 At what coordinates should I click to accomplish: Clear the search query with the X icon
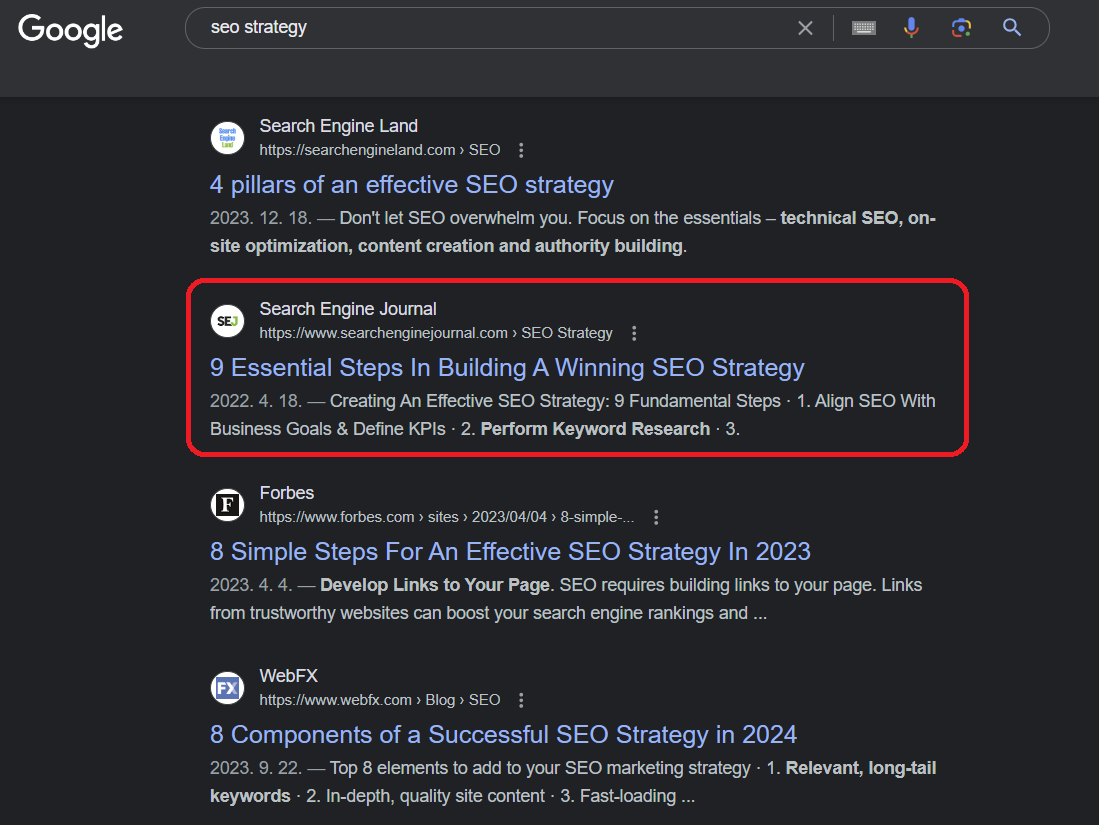[805, 27]
